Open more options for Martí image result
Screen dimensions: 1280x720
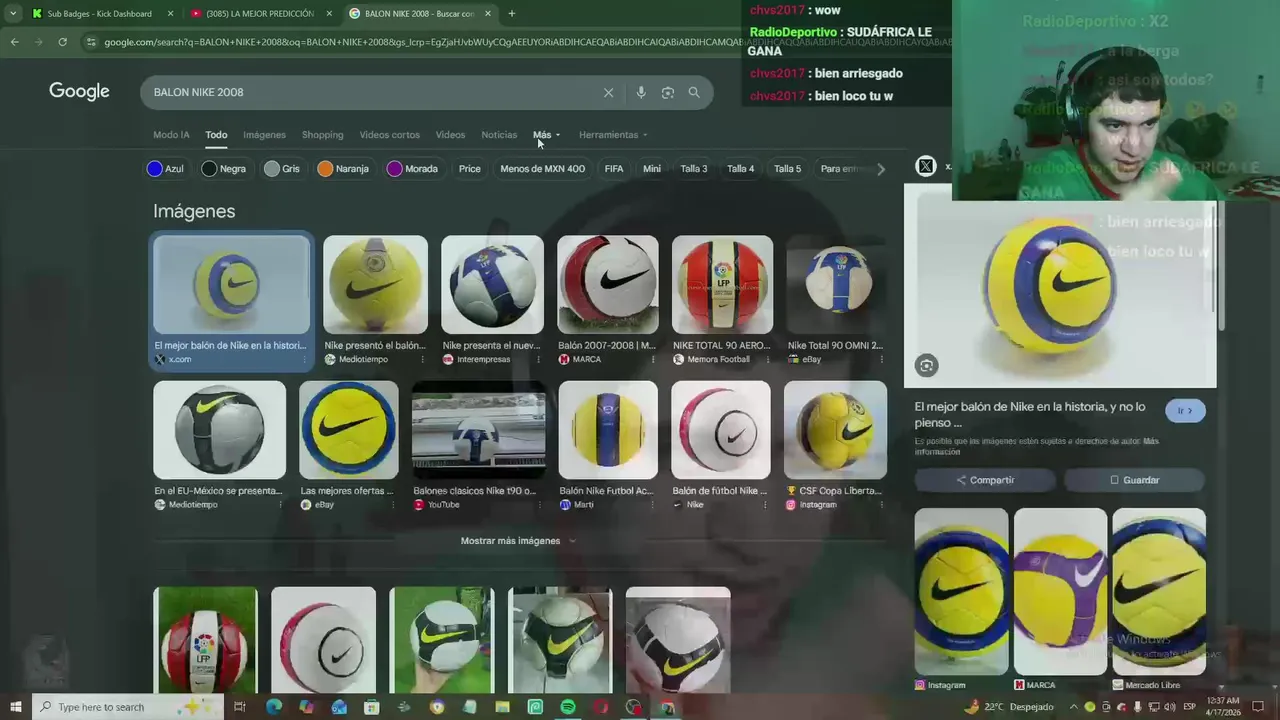654,505
